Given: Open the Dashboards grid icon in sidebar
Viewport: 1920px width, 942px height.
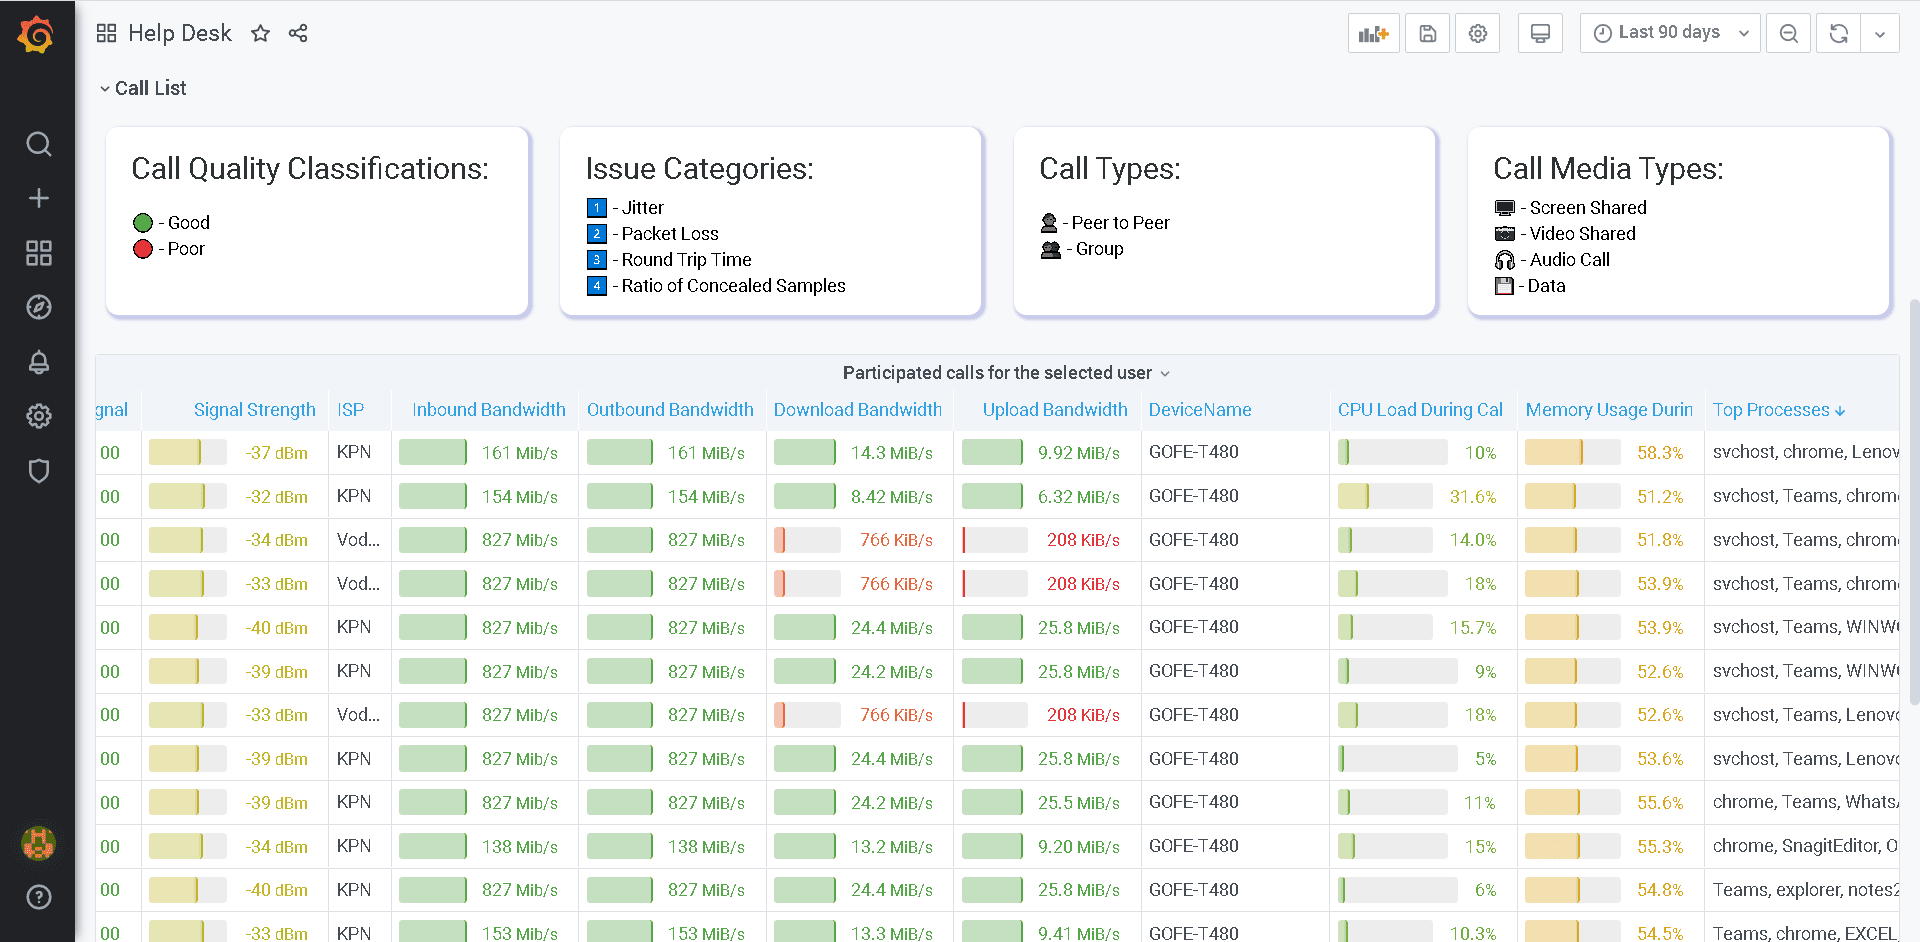Looking at the screenshot, I should tap(38, 253).
